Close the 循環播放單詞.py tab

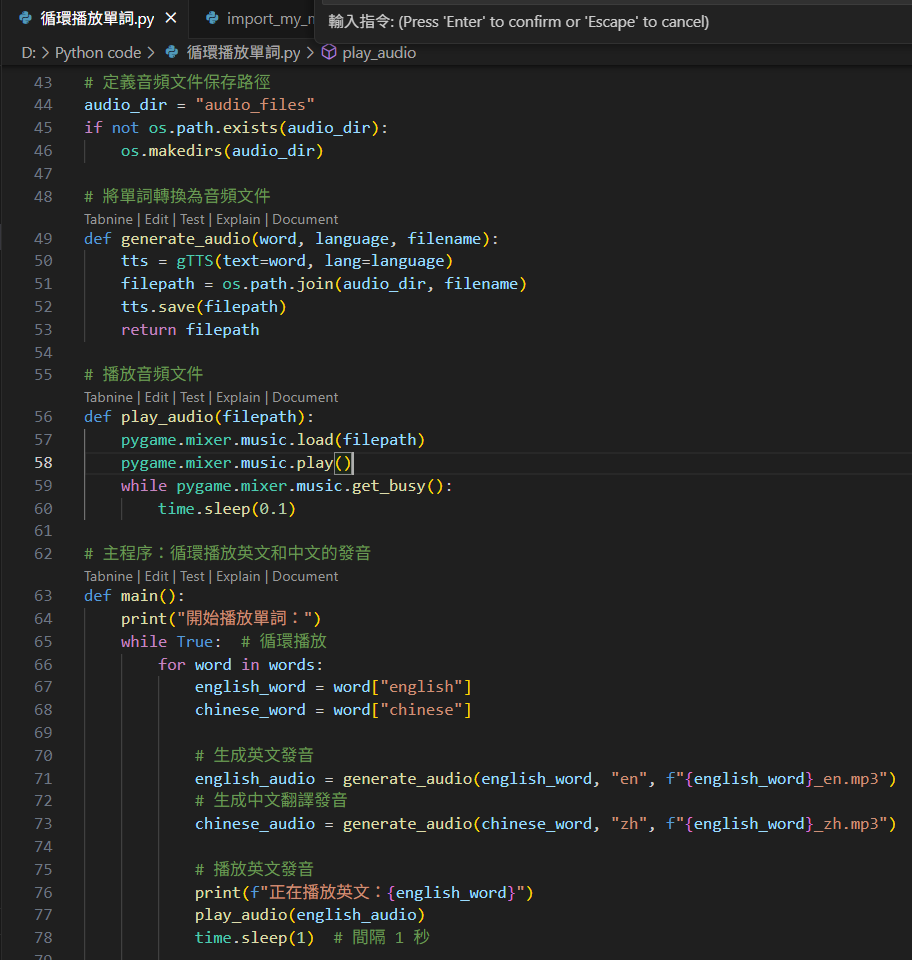[x=171, y=18]
